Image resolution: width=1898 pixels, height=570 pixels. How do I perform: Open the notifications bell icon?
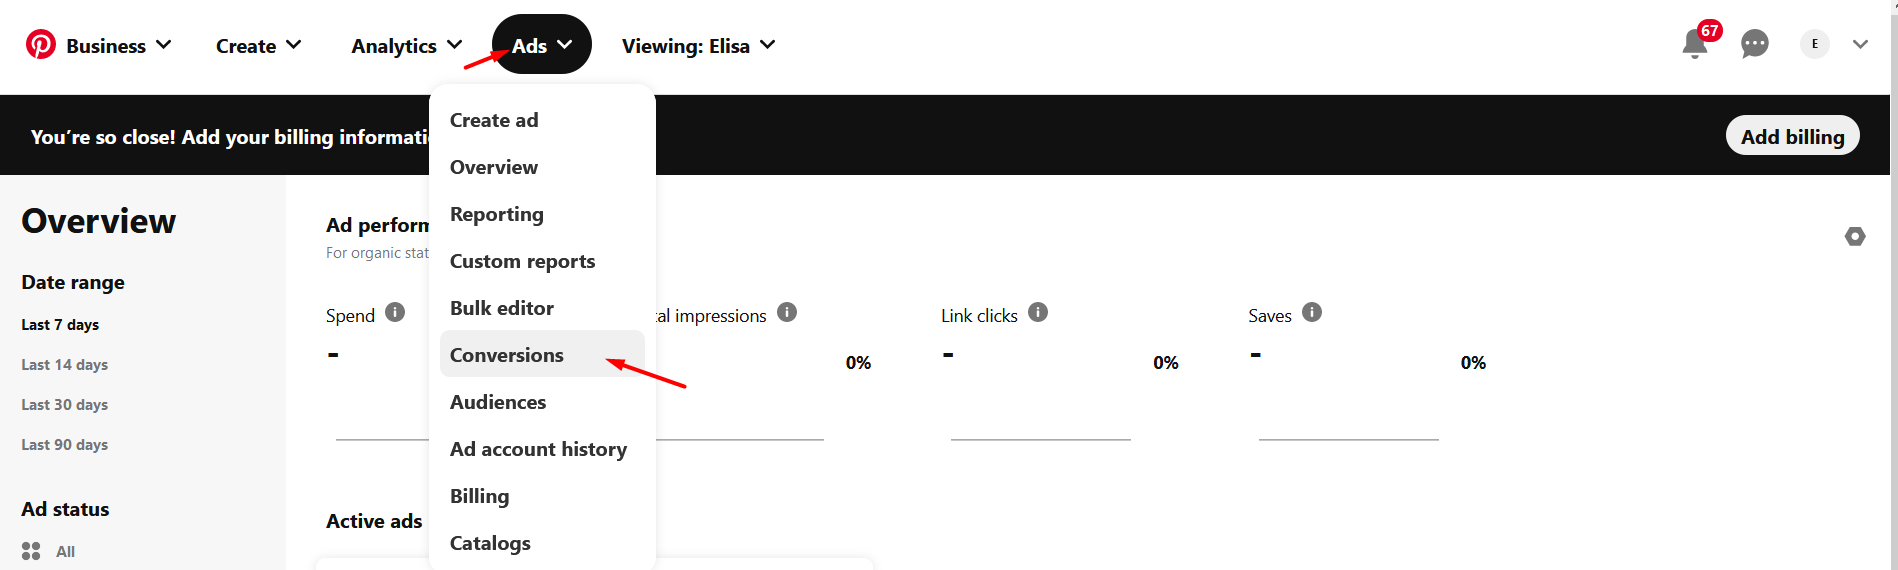coord(1695,44)
